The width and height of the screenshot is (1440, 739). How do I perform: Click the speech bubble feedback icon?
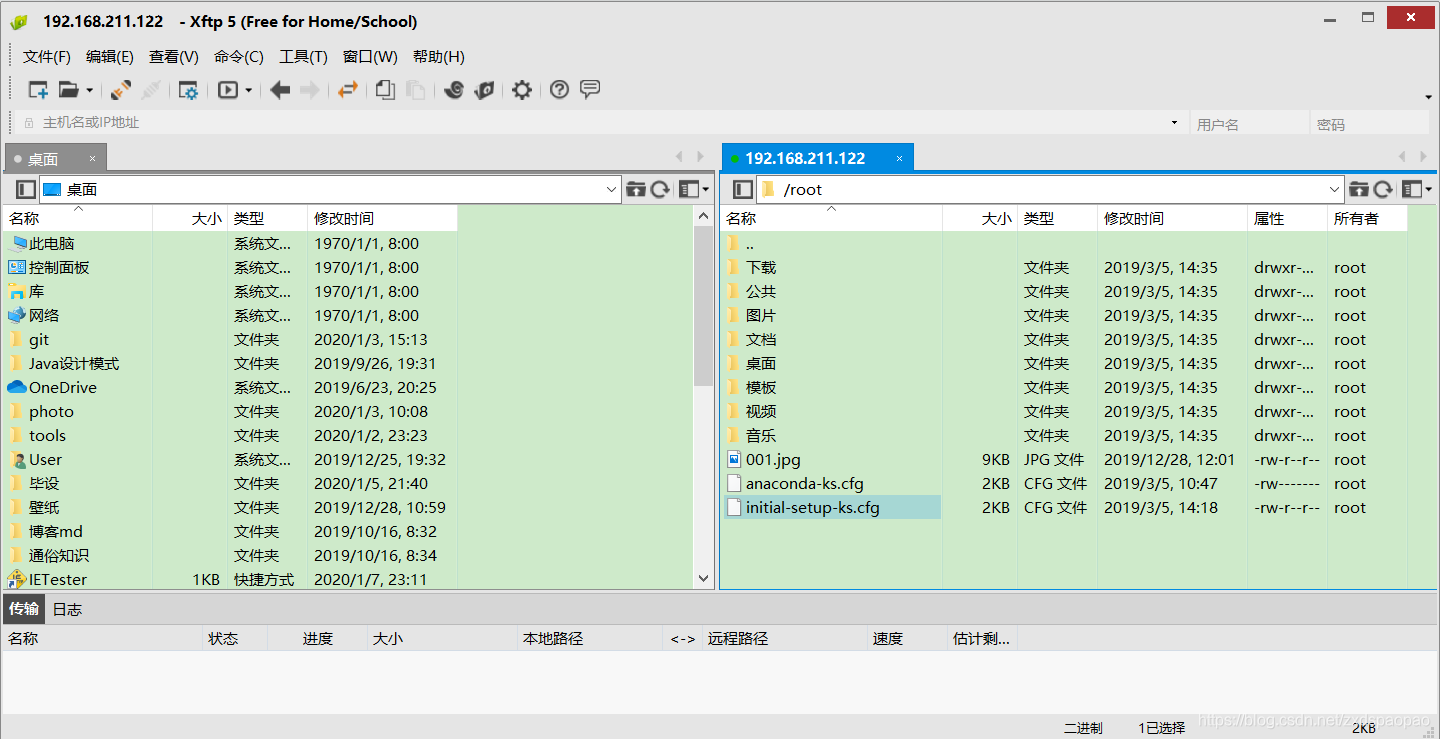[590, 89]
